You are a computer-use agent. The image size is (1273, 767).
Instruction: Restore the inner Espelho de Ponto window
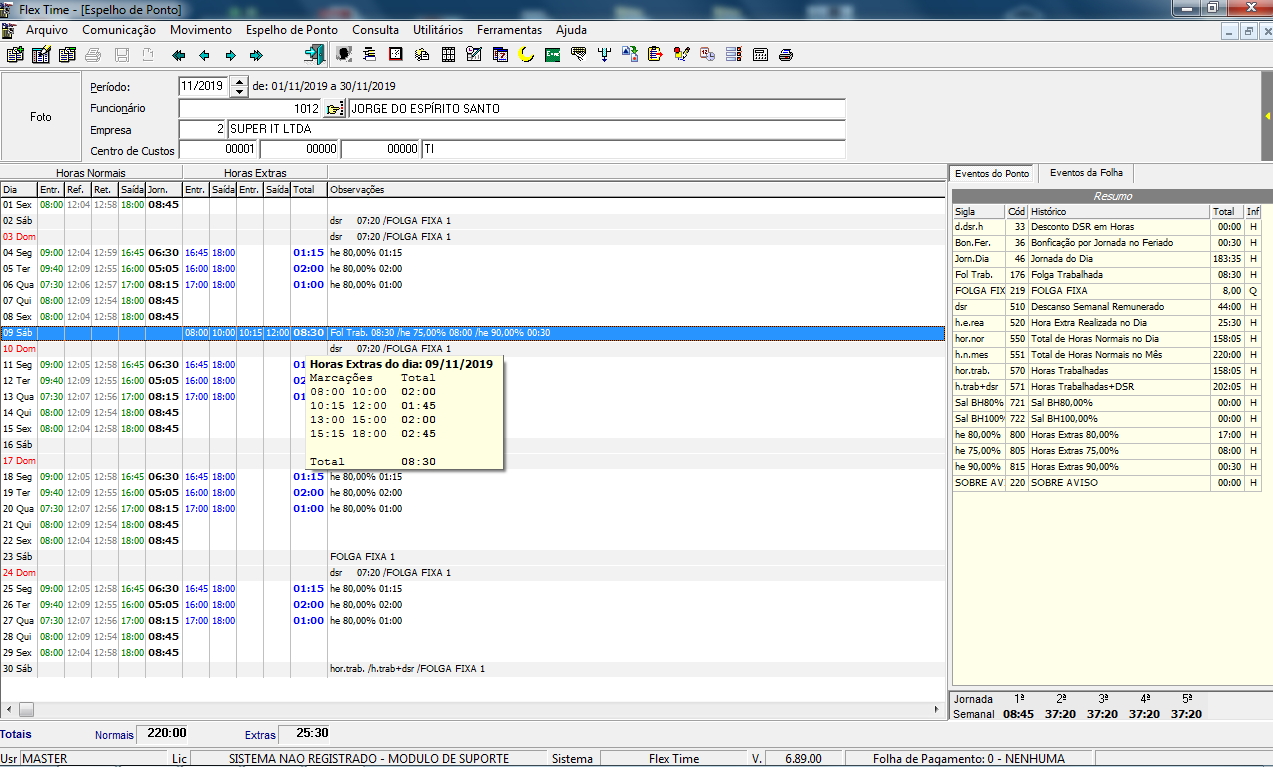tap(1248, 31)
